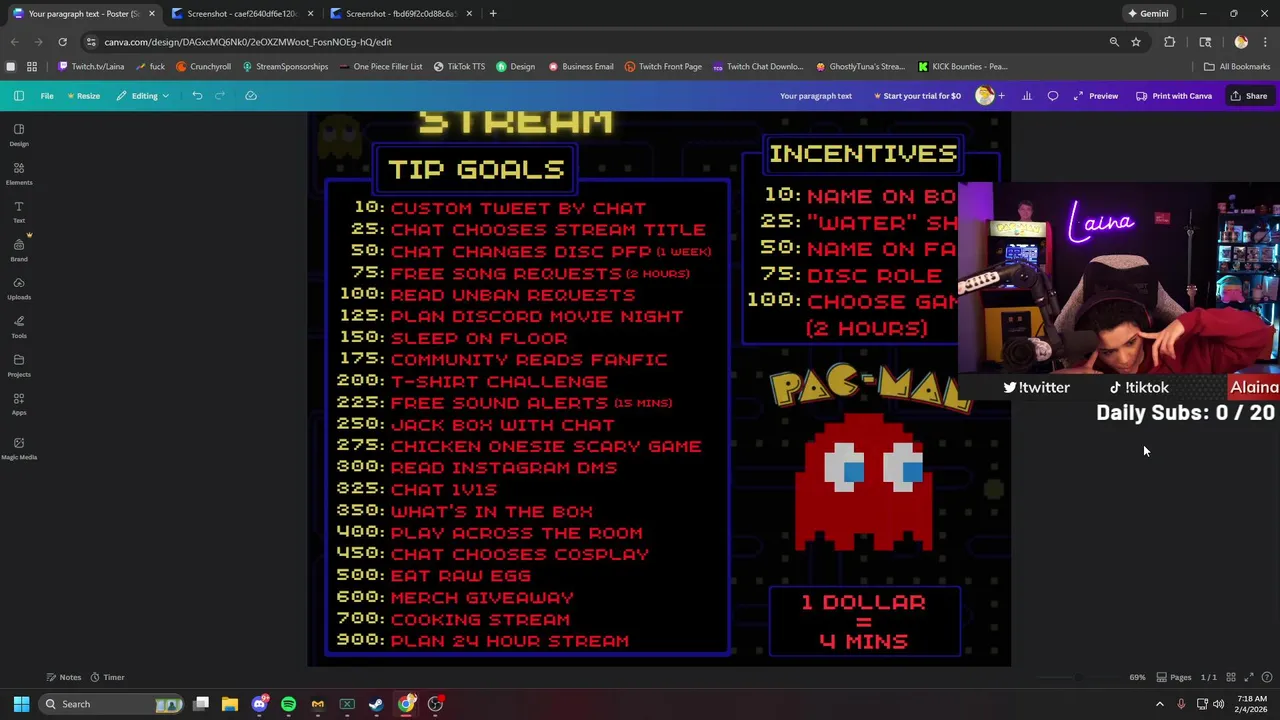Bookmark this page with the star icon

click(1136, 42)
